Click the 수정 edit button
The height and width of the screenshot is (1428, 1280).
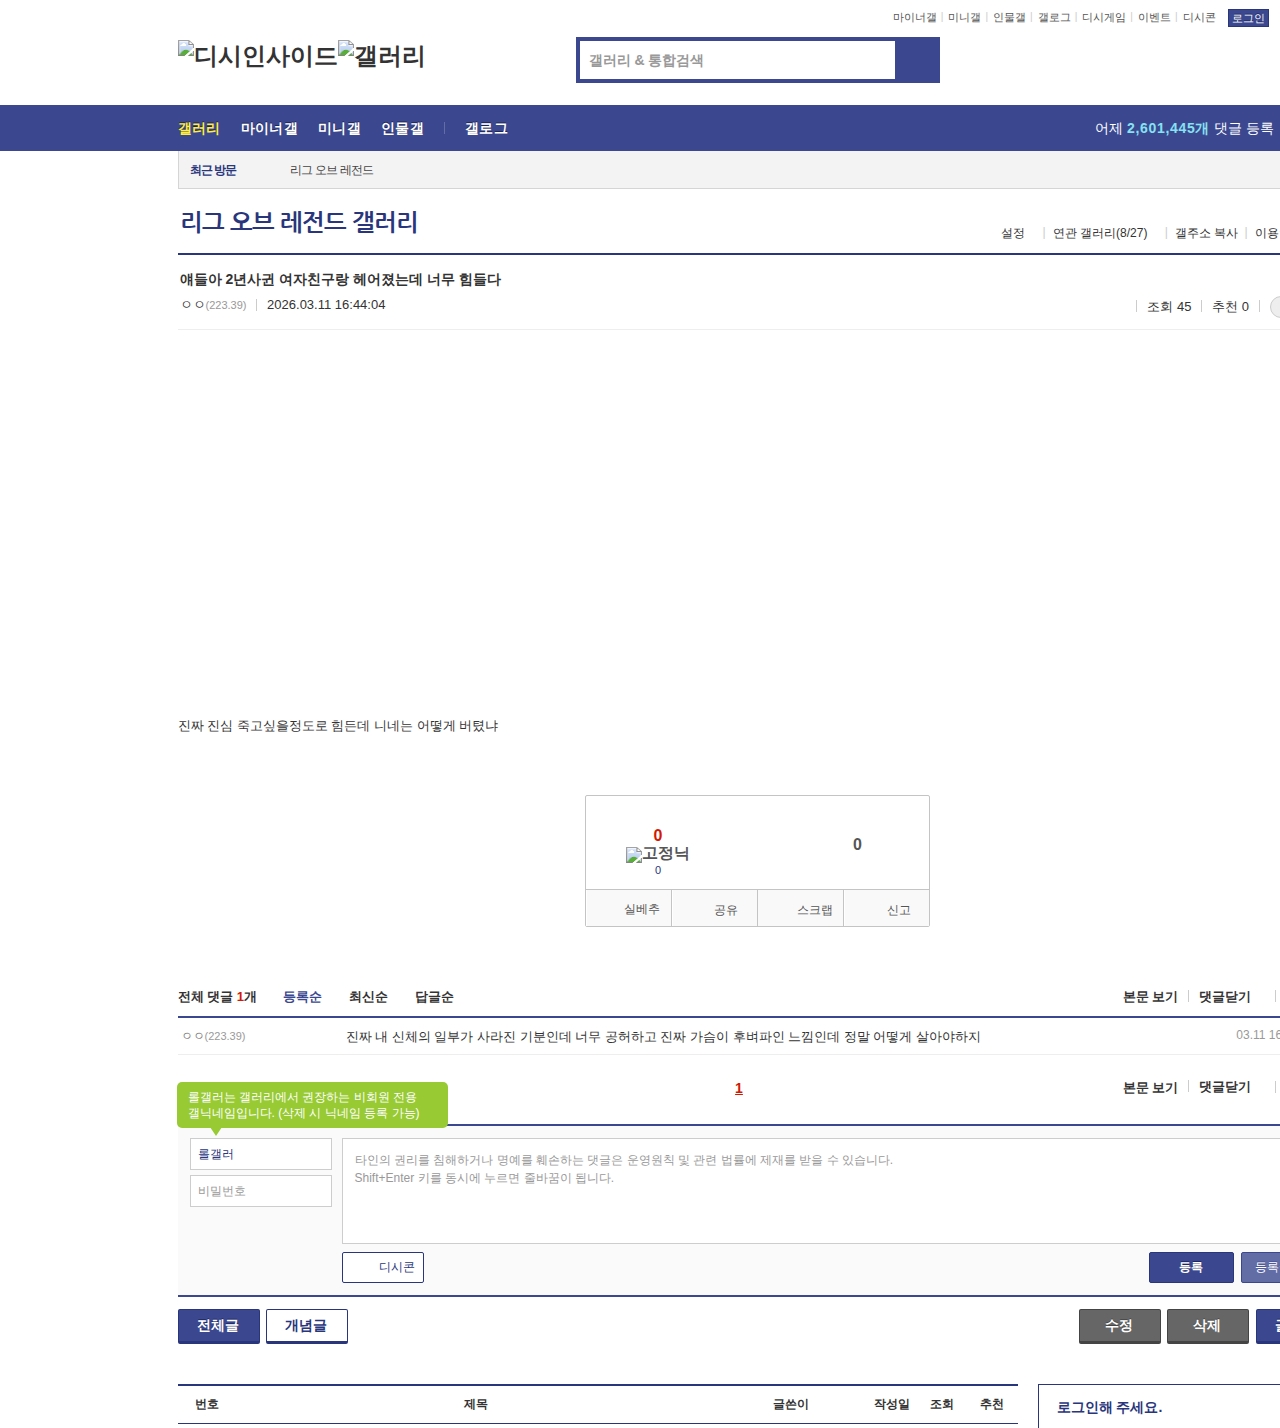pos(1120,1326)
